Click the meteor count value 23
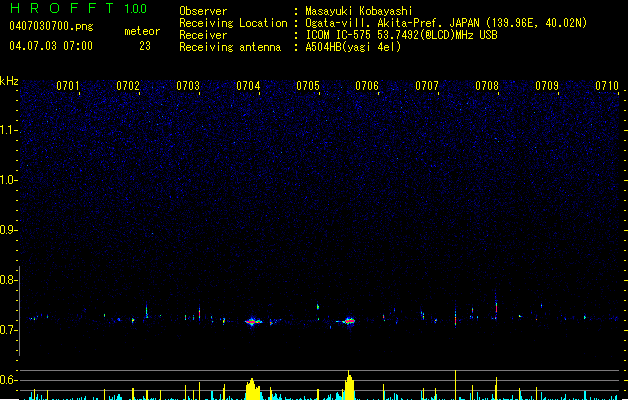This screenshot has height=400, width=629. coord(145,46)
